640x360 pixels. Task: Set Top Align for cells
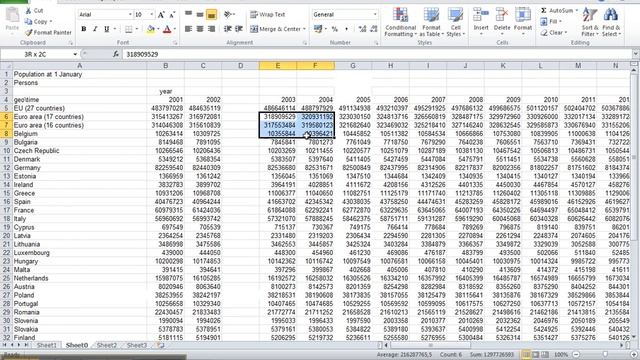(x=188, y=15)
